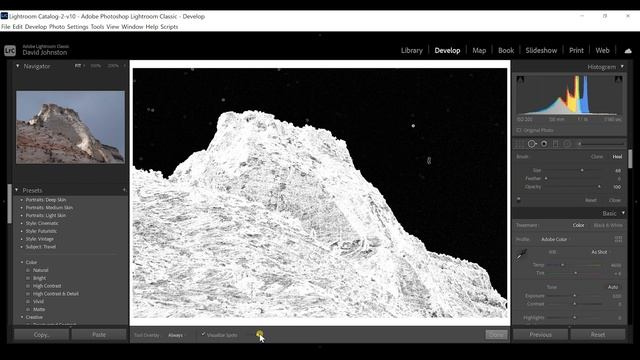
Task: Toggle the highlight clipping indicator in Histogram
Action: point(618,80)
